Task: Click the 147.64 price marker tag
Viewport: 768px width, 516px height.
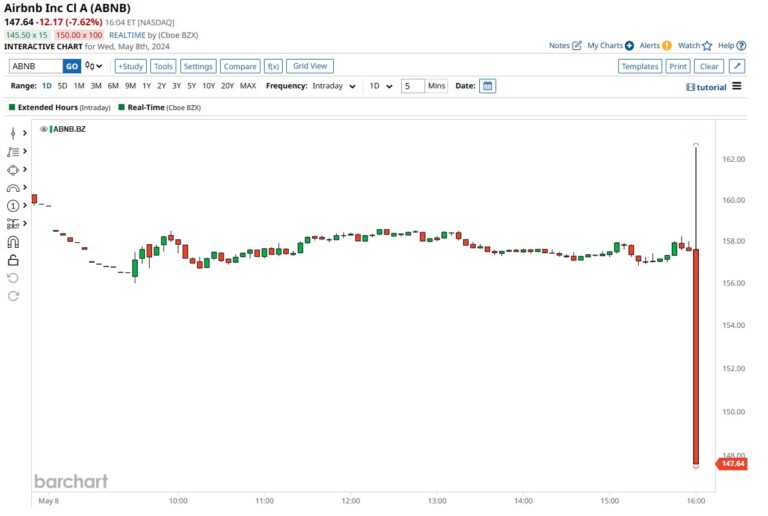Action: click(x=732, y=464)
